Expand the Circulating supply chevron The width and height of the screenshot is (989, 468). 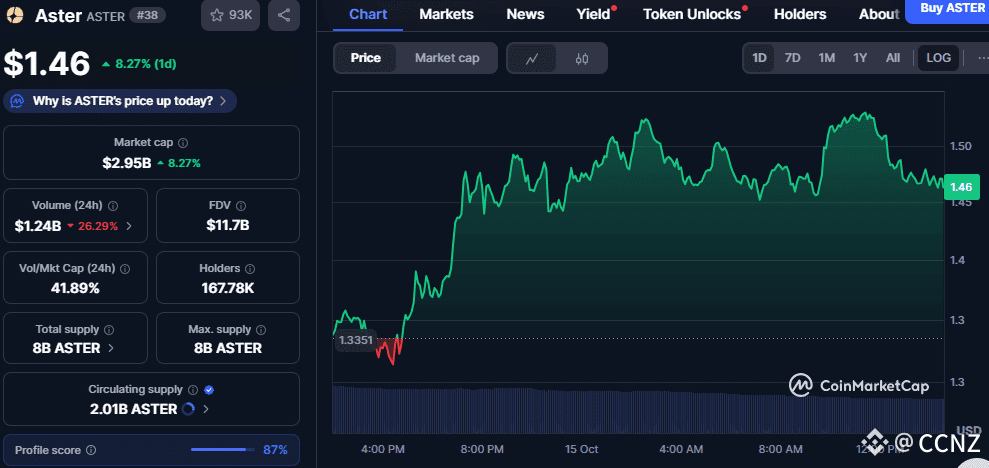pyautogui.click(x=206, y=409)
